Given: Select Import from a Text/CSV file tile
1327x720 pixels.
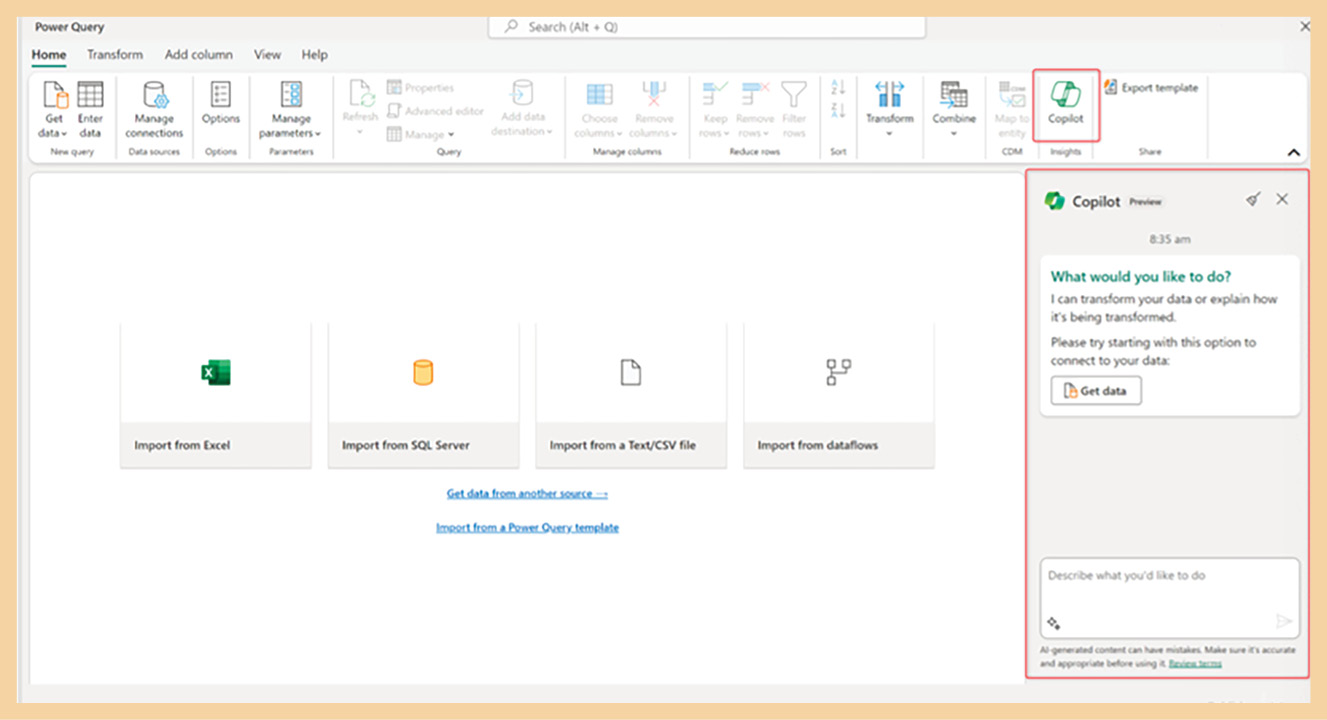Looking at the screenshot, I should point(631,395).
